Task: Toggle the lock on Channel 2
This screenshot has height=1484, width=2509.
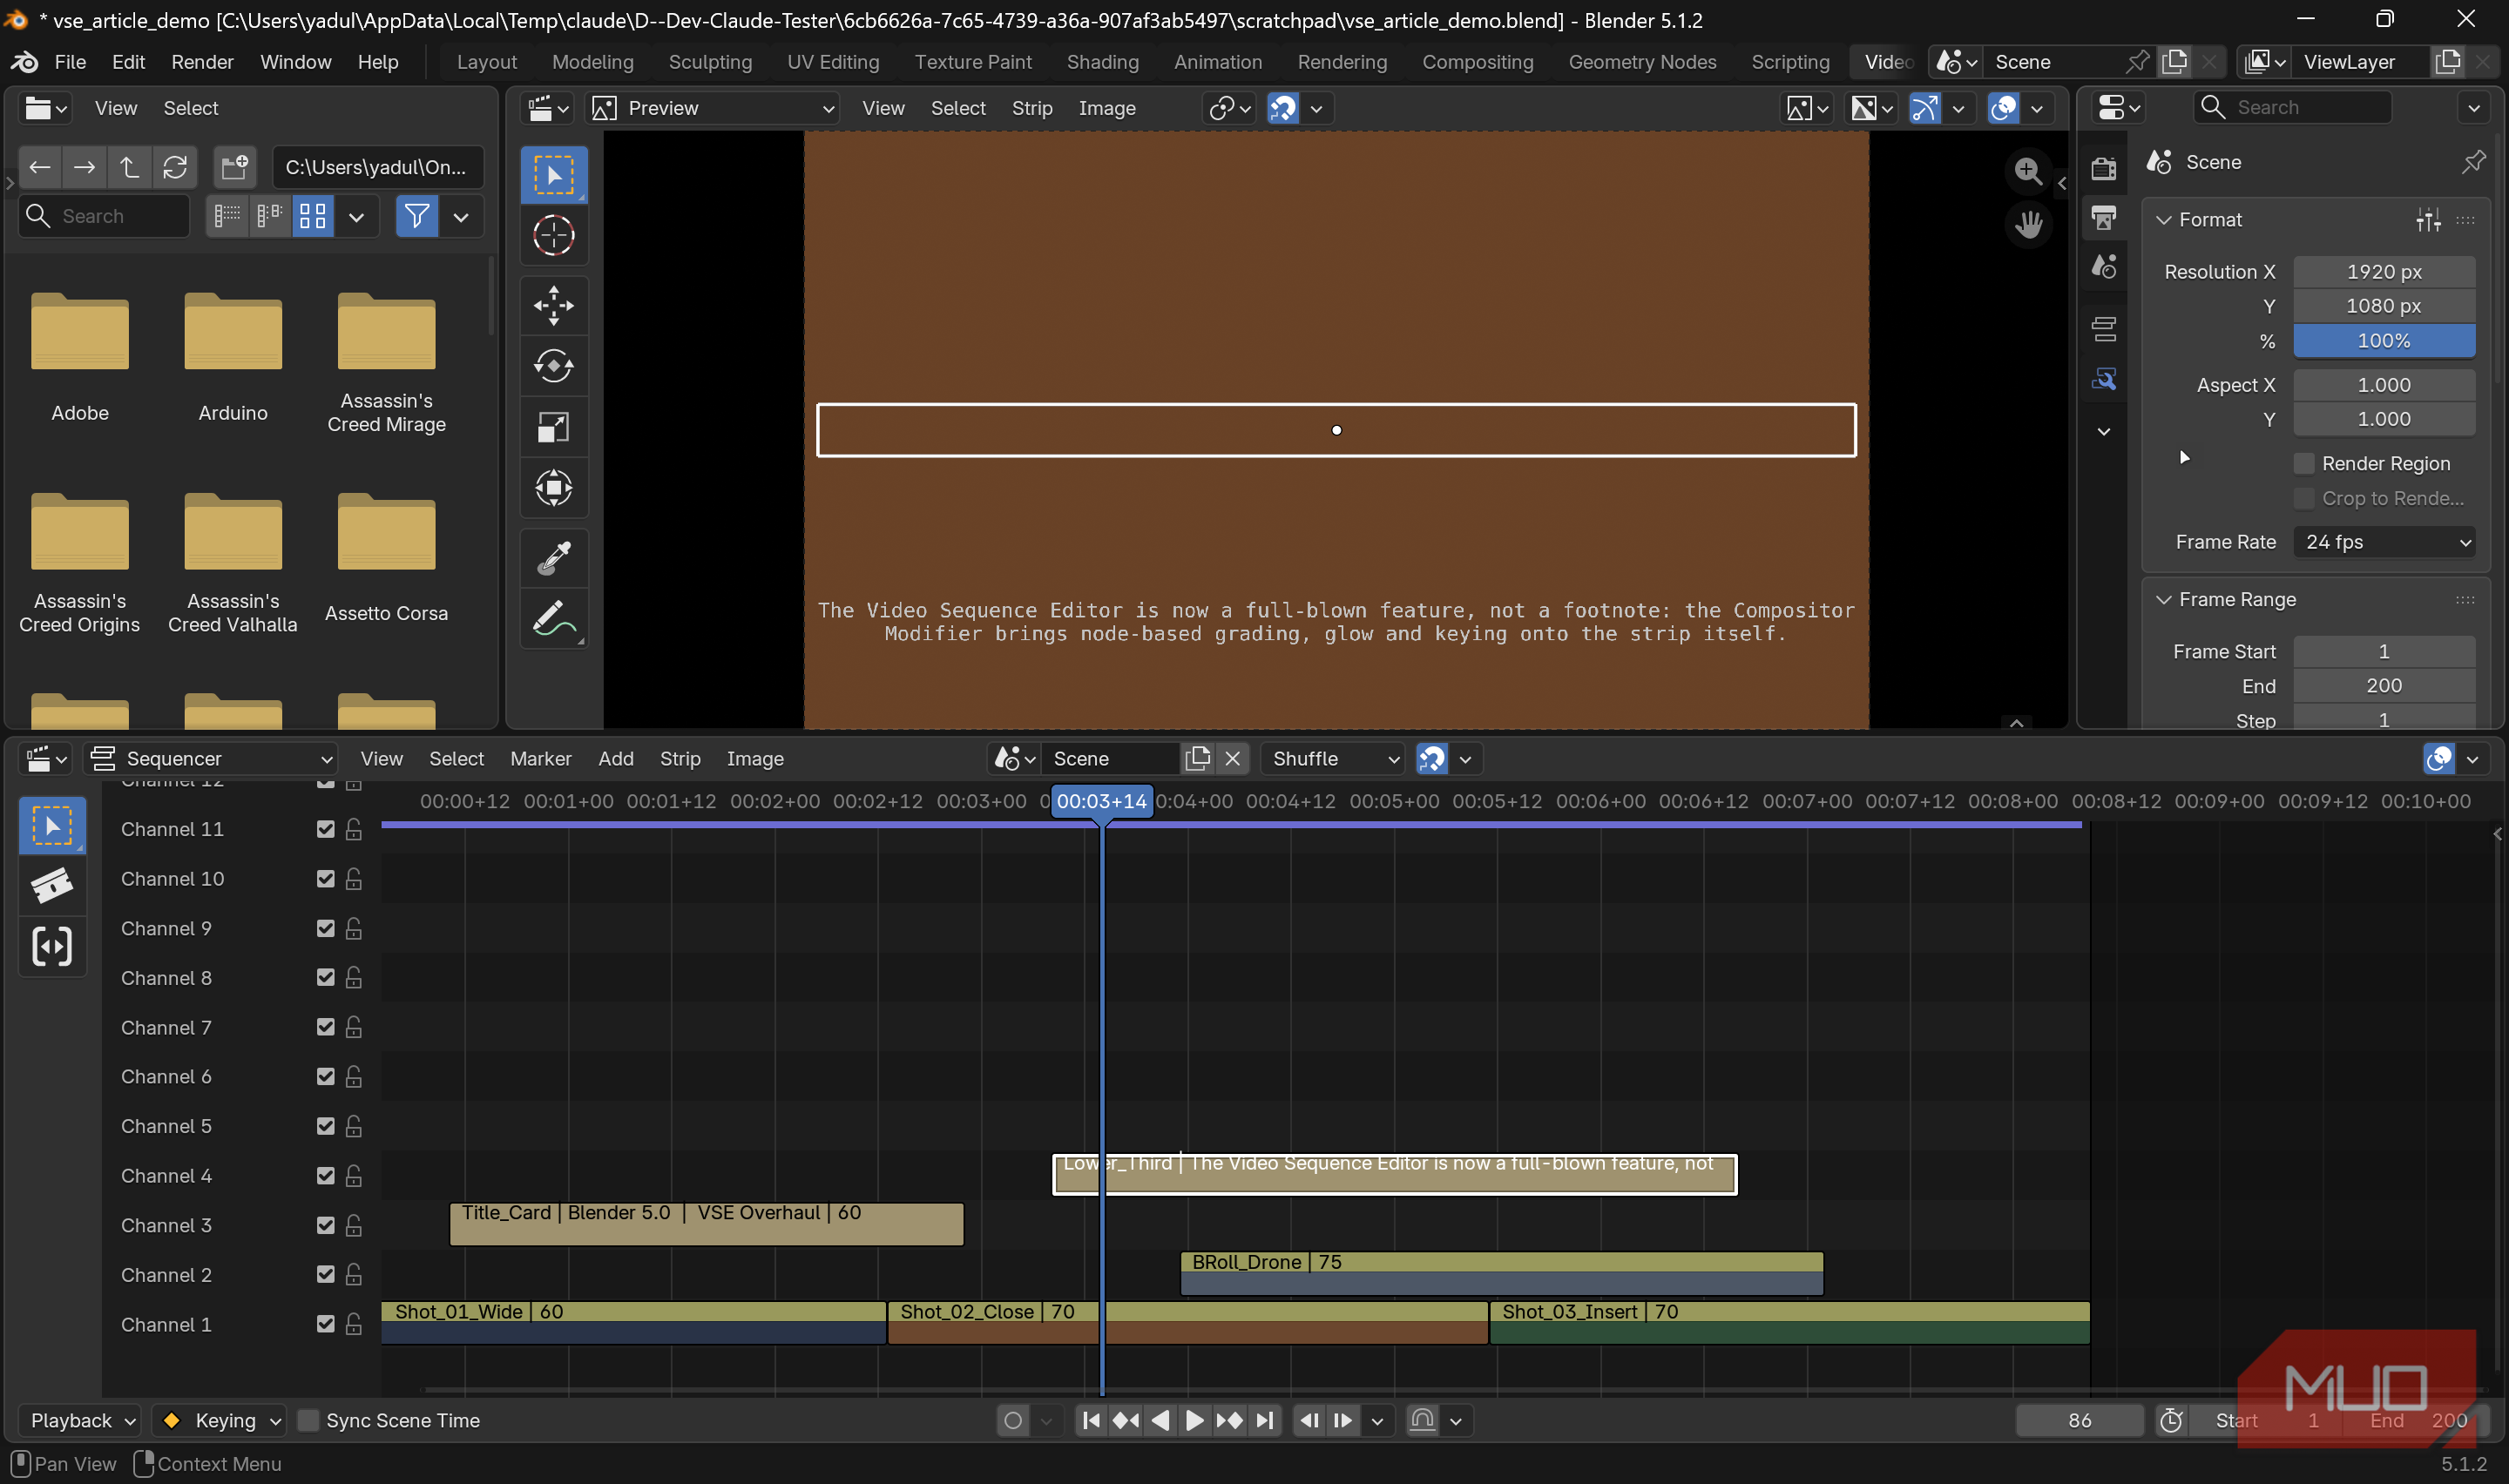Action: (353, 1274)
